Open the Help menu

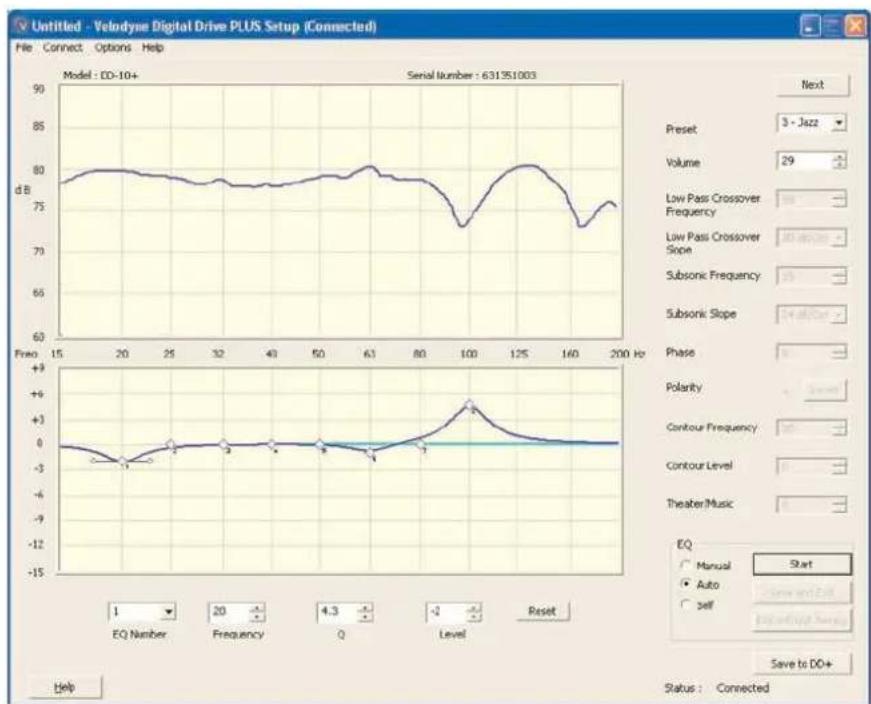[x=153, y=48]
